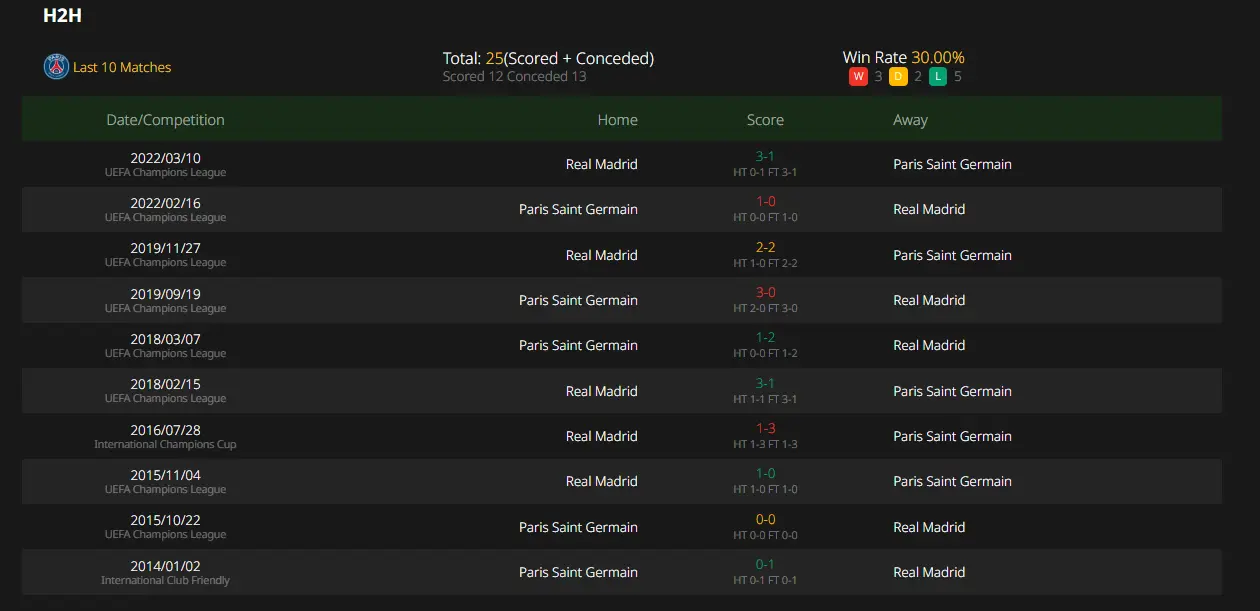This screenshot has width=1260, height=611.
Task: Select home team Real Madrid on 2022/03/10
Action: 601,164
